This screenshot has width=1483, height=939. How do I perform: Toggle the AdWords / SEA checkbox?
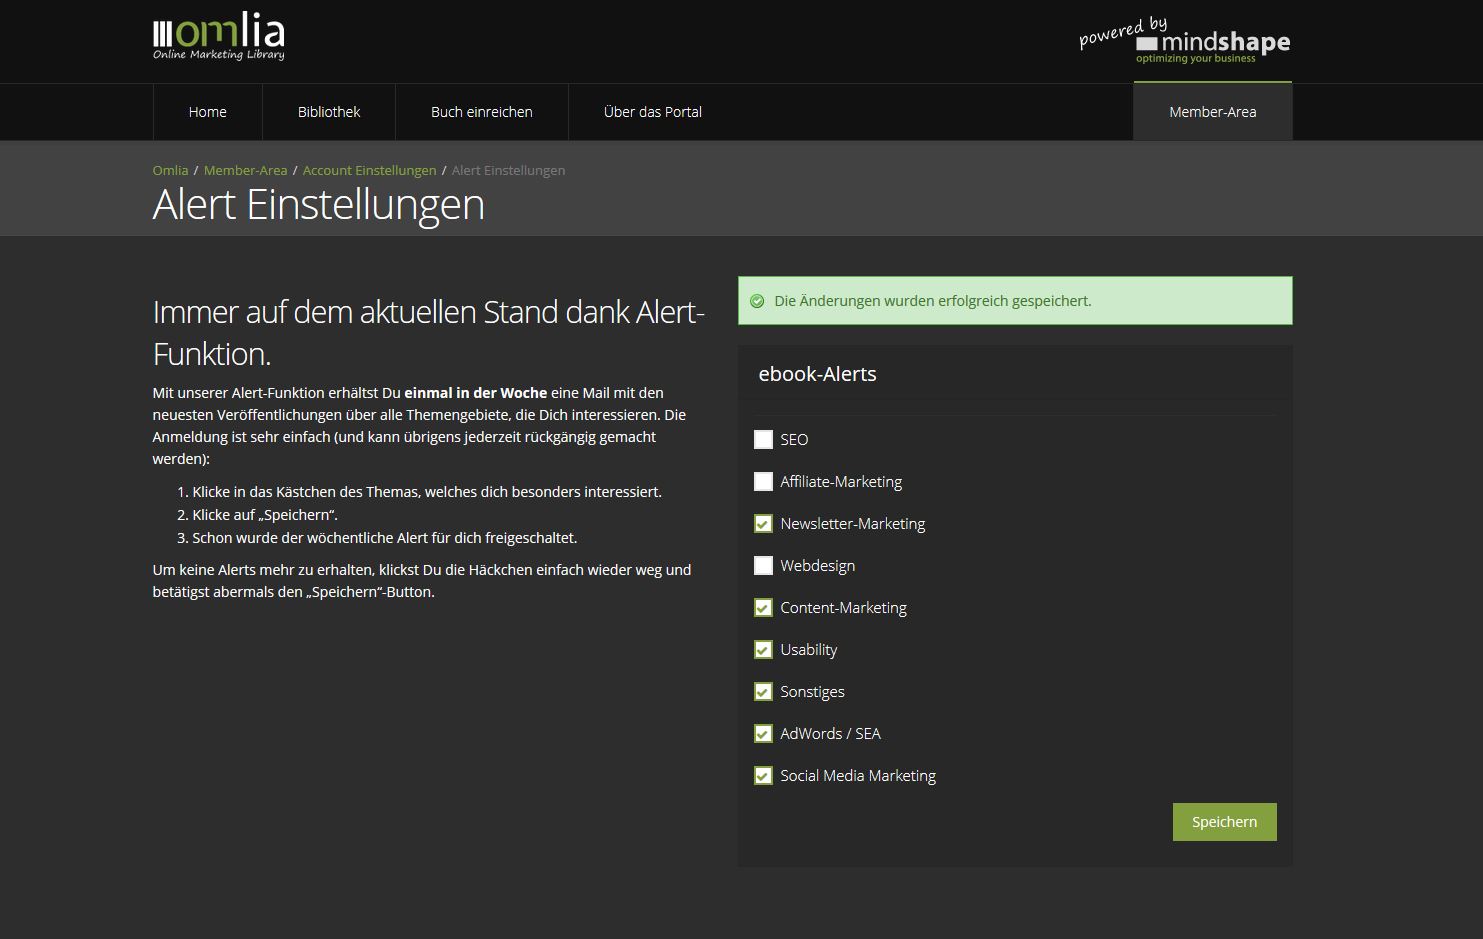tap(763, 733)
